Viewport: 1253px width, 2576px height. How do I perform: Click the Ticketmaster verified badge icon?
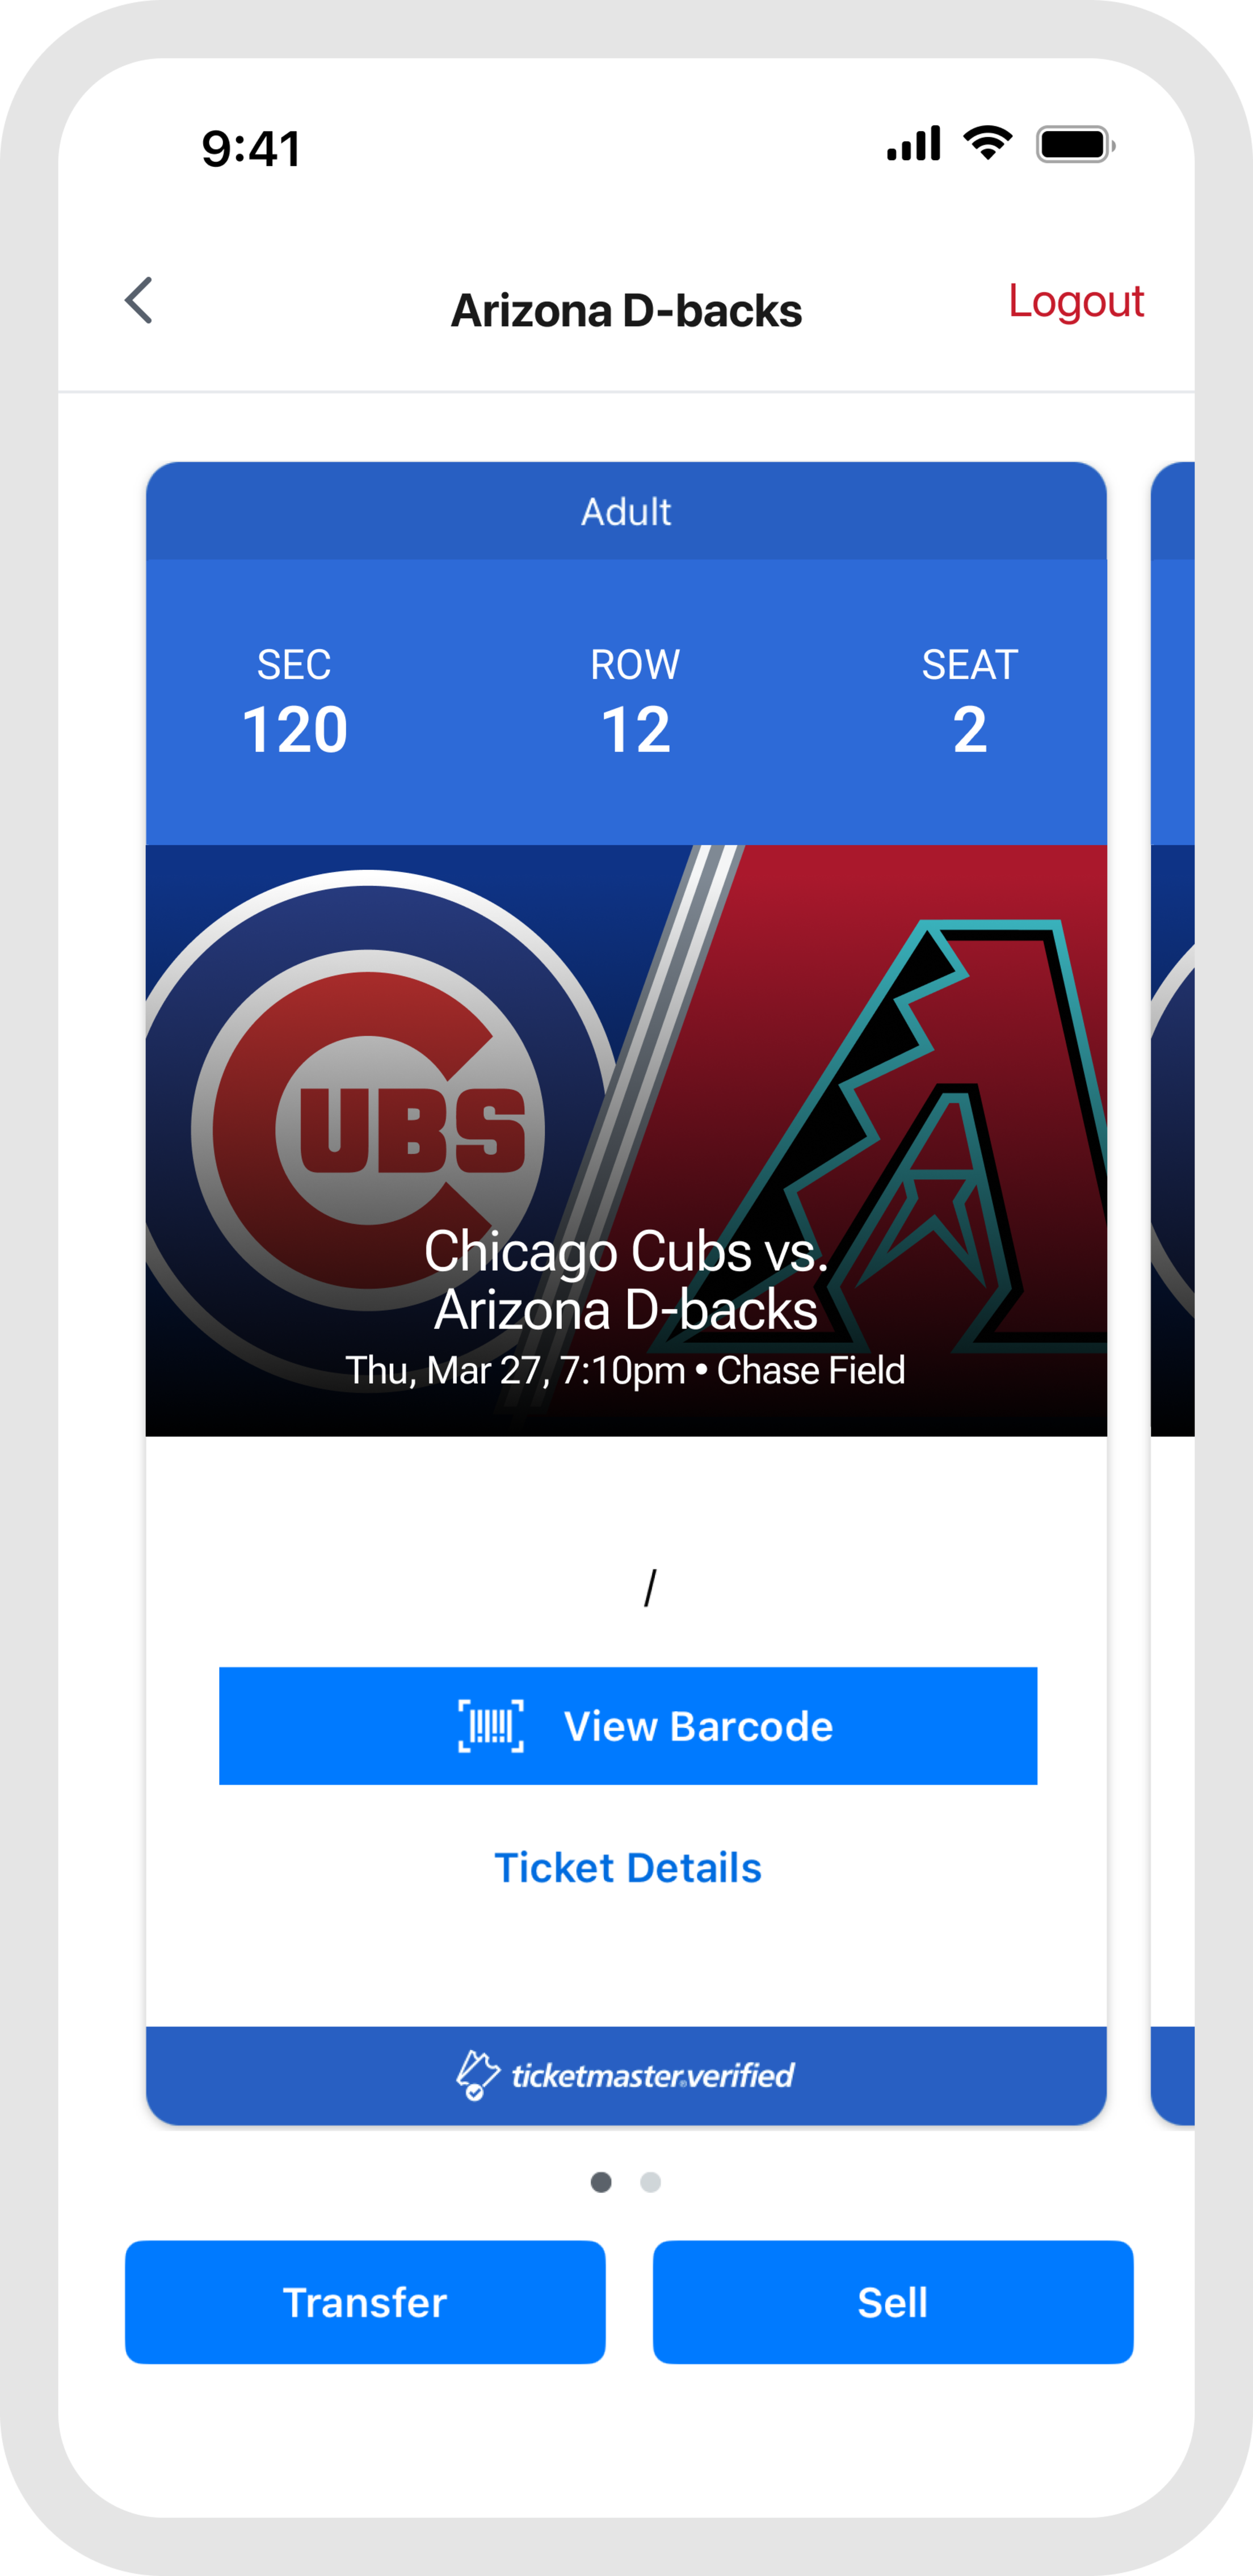pyautogui.click(x=477, y=2075)
